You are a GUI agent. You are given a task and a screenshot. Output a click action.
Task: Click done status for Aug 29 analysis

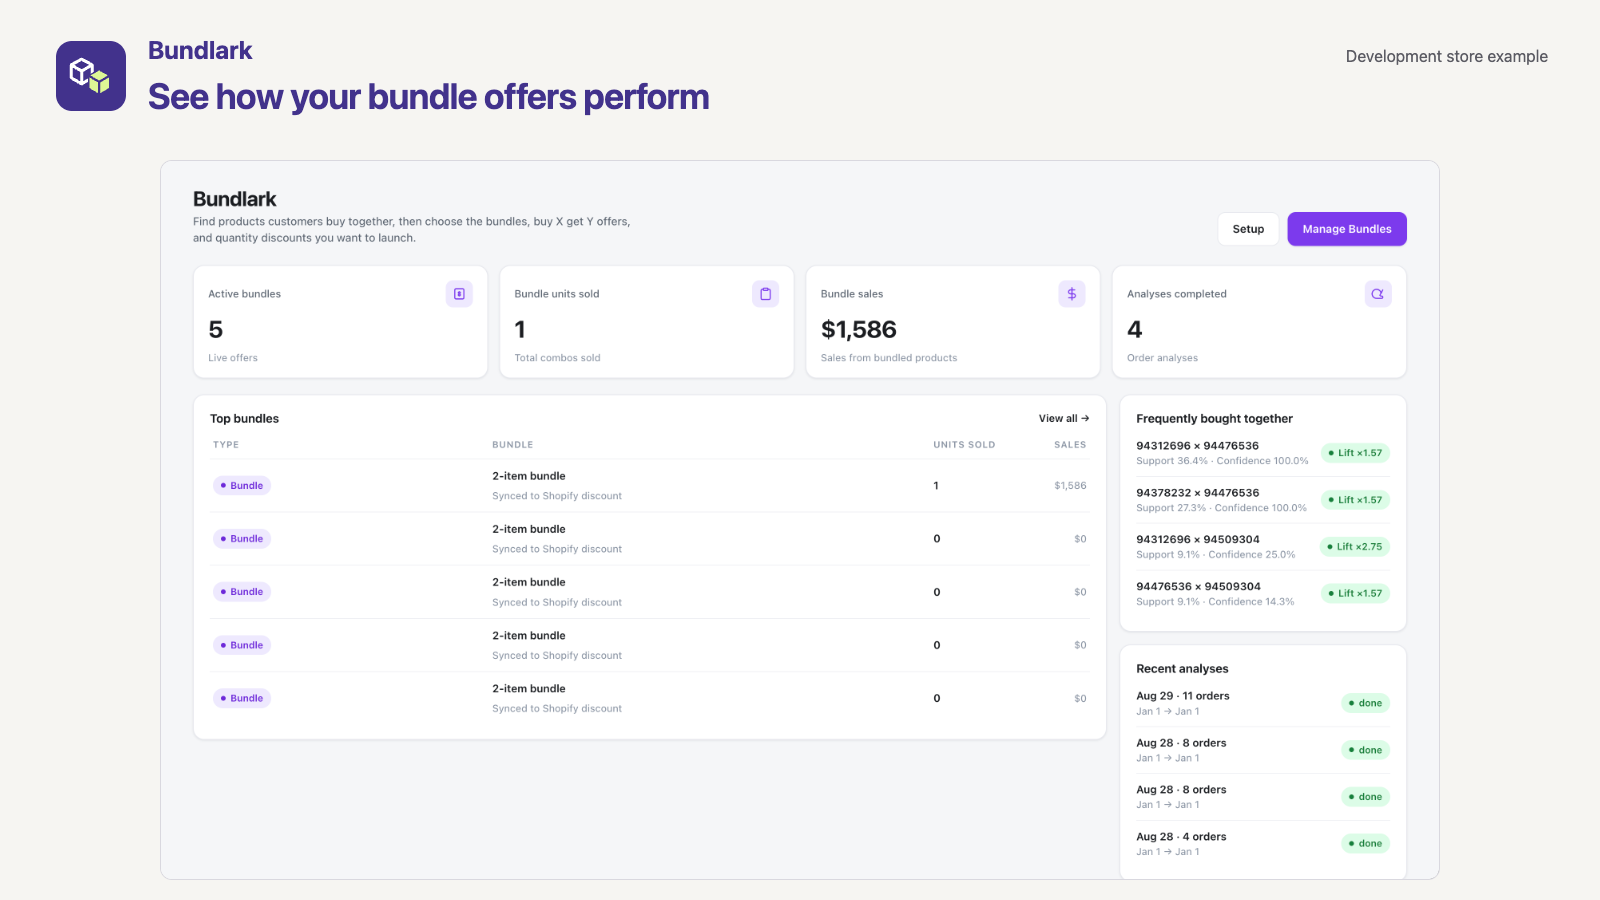point(1365,703)
